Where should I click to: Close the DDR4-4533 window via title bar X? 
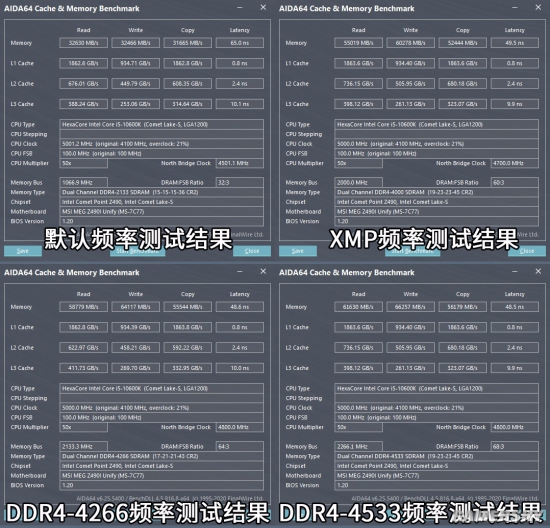pyautogui.click(x=538, y=272)
